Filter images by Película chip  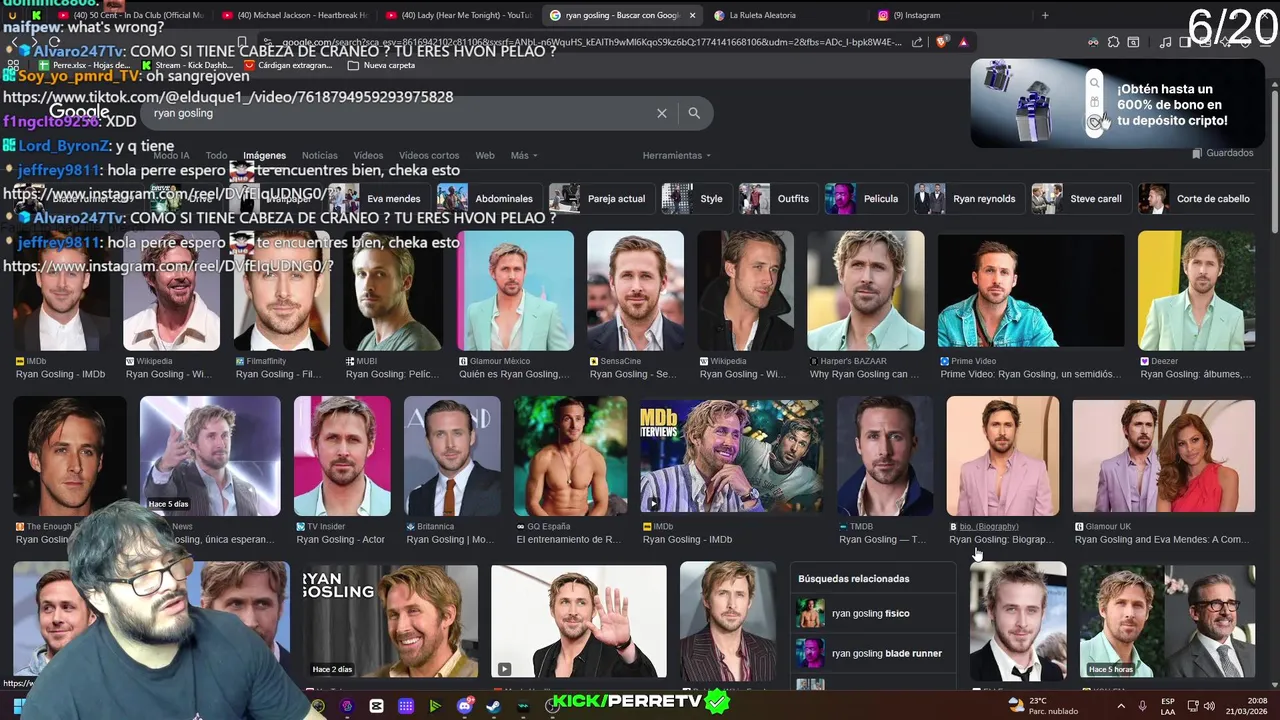point(864,198)
